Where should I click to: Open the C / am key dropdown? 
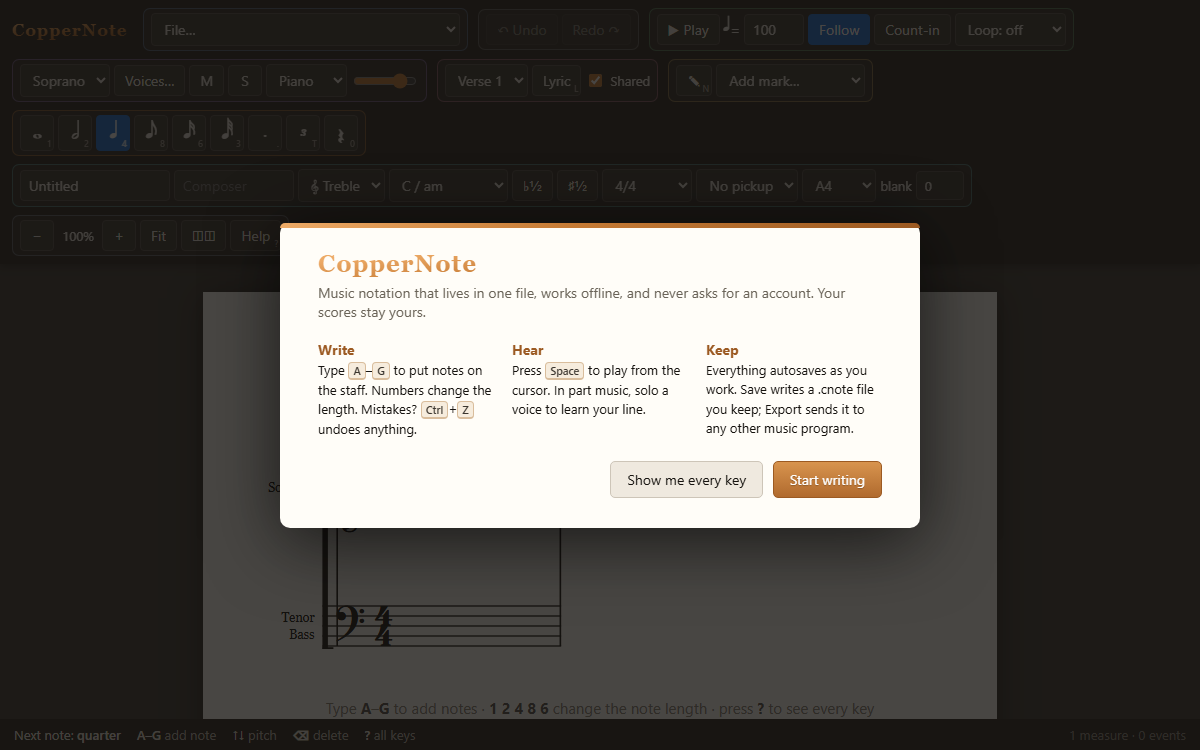(x=448, y=186)
